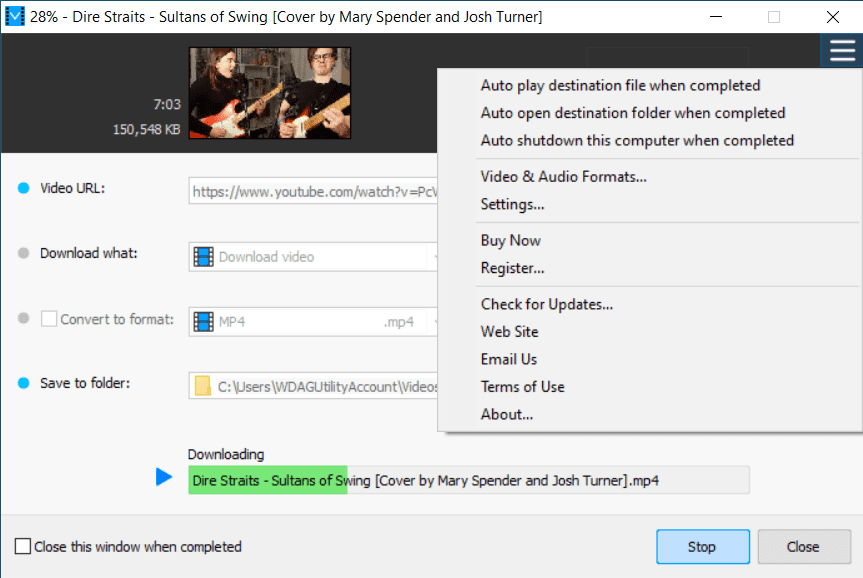Open the hamburger menu icon
This screenshot has width=863, height=578.
click(x=842, y=51)
